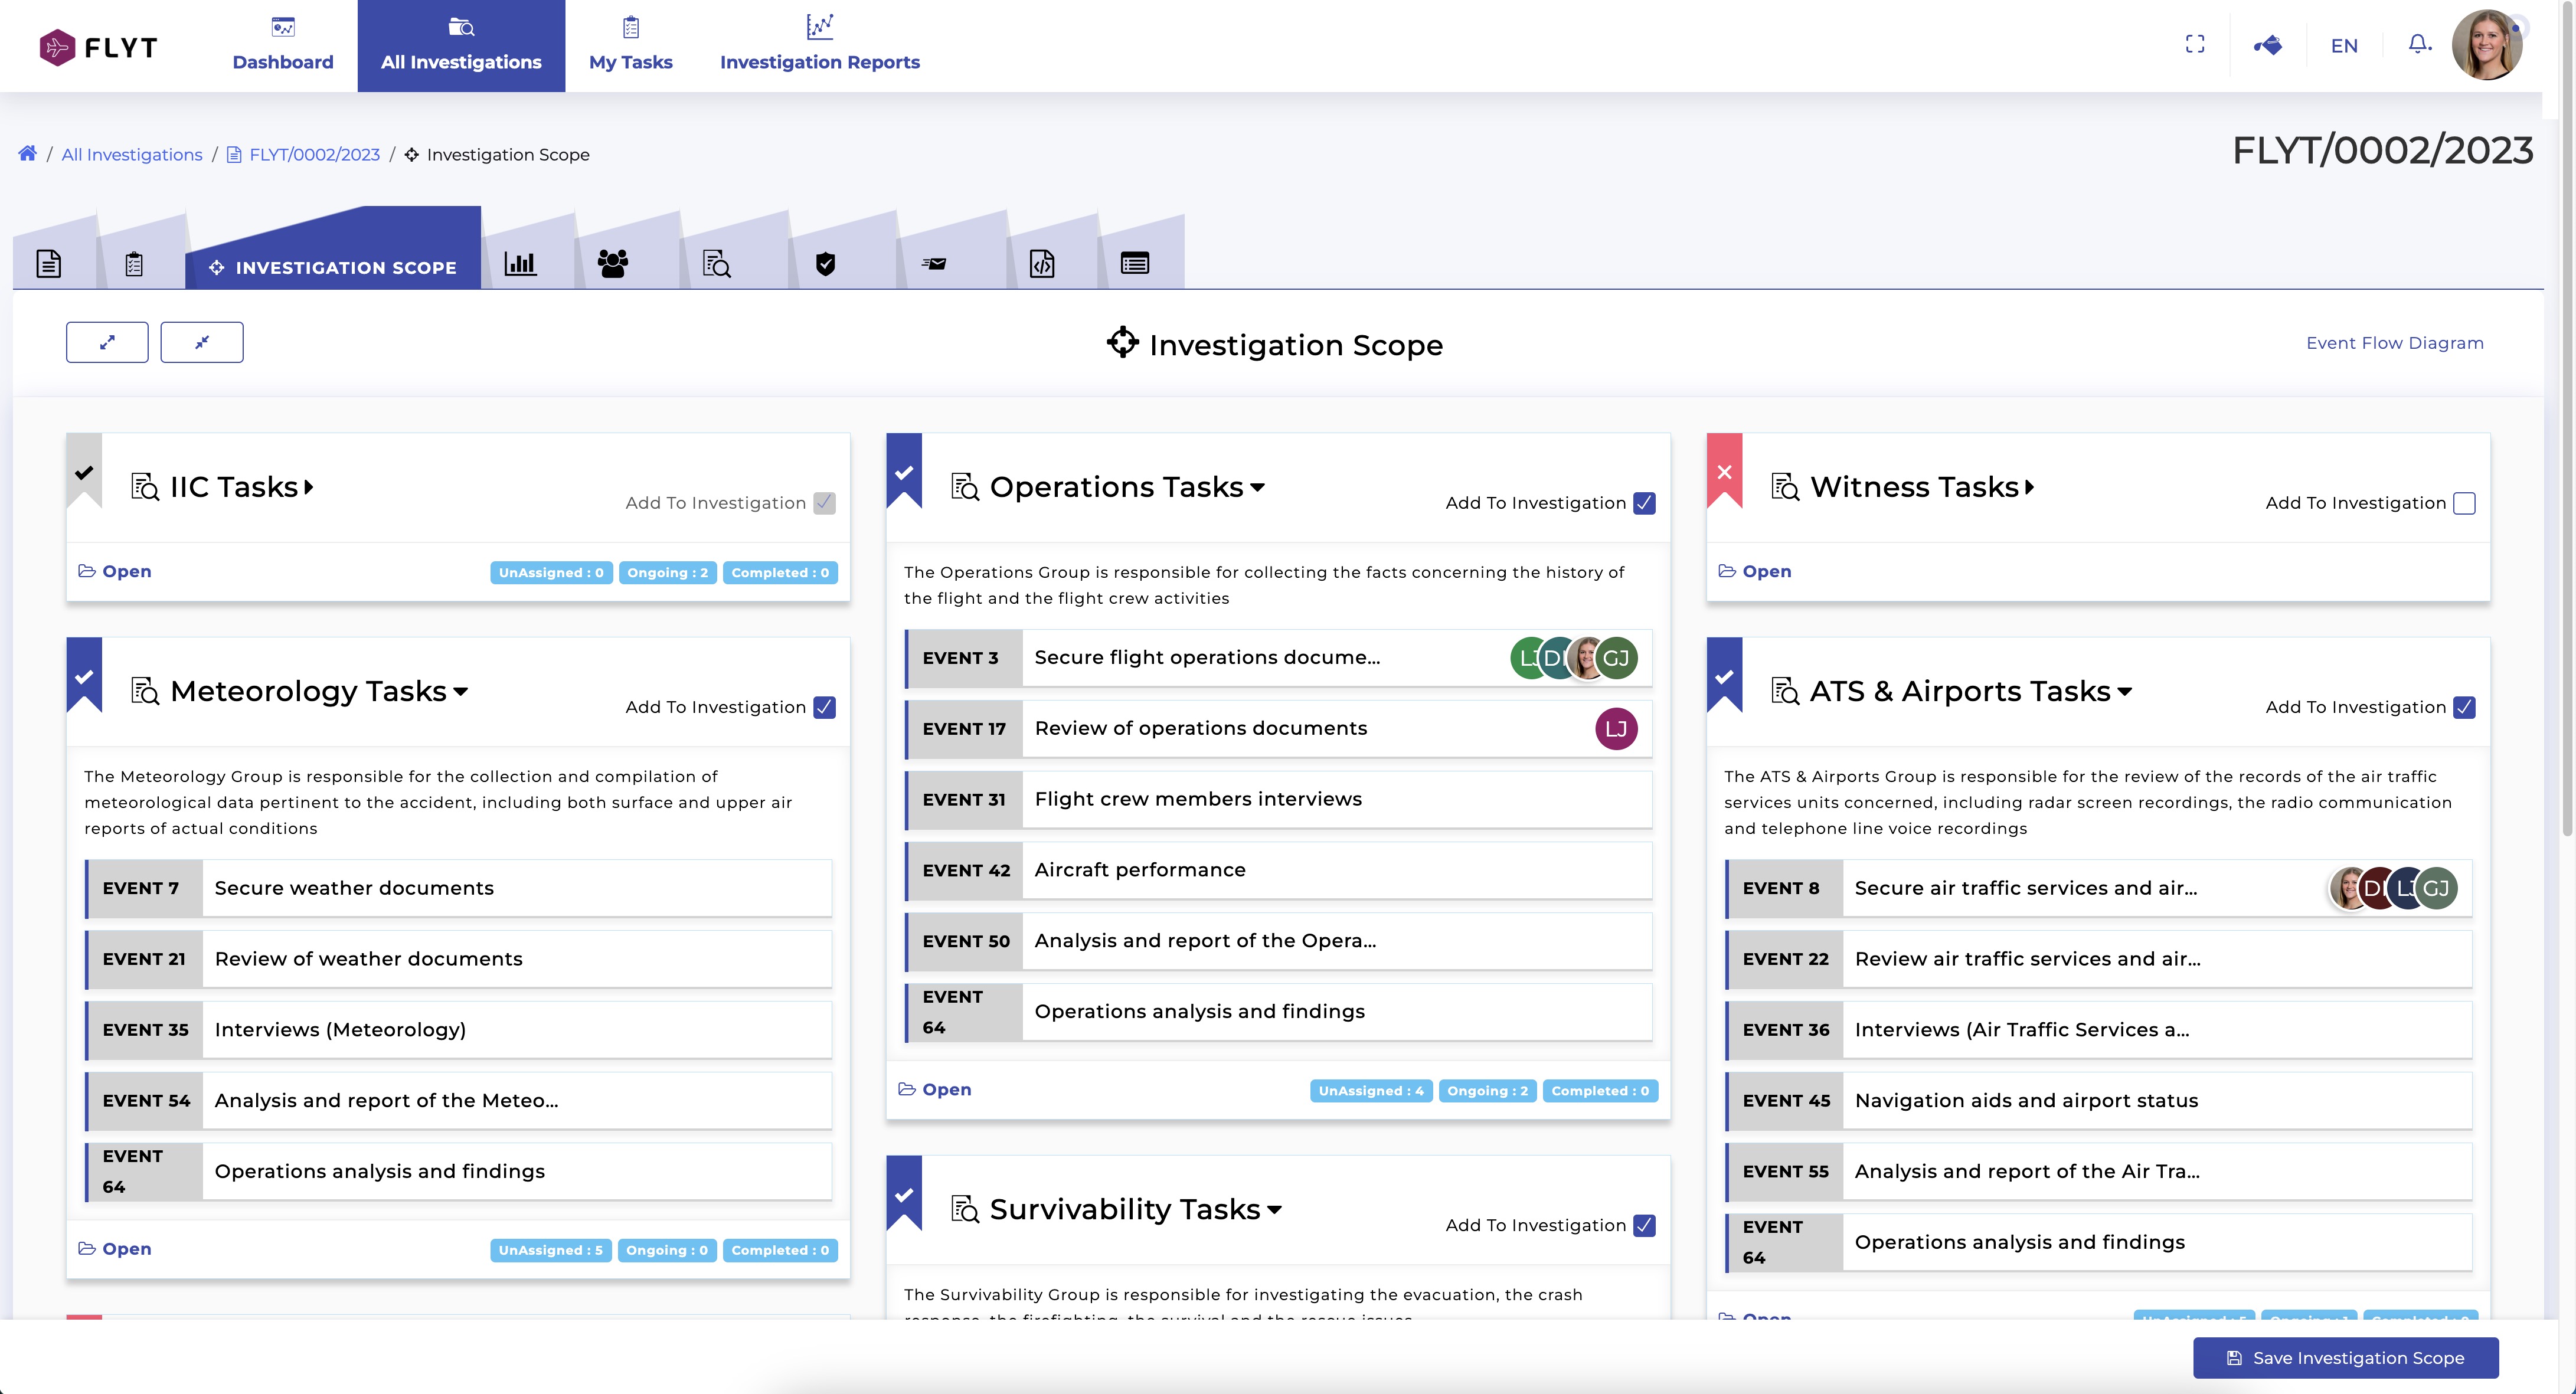Uncheck Add To Investigation for Operations Tasks
The width and height of the screenshot is (2576, 1394).
click(x=1644, y=503)
